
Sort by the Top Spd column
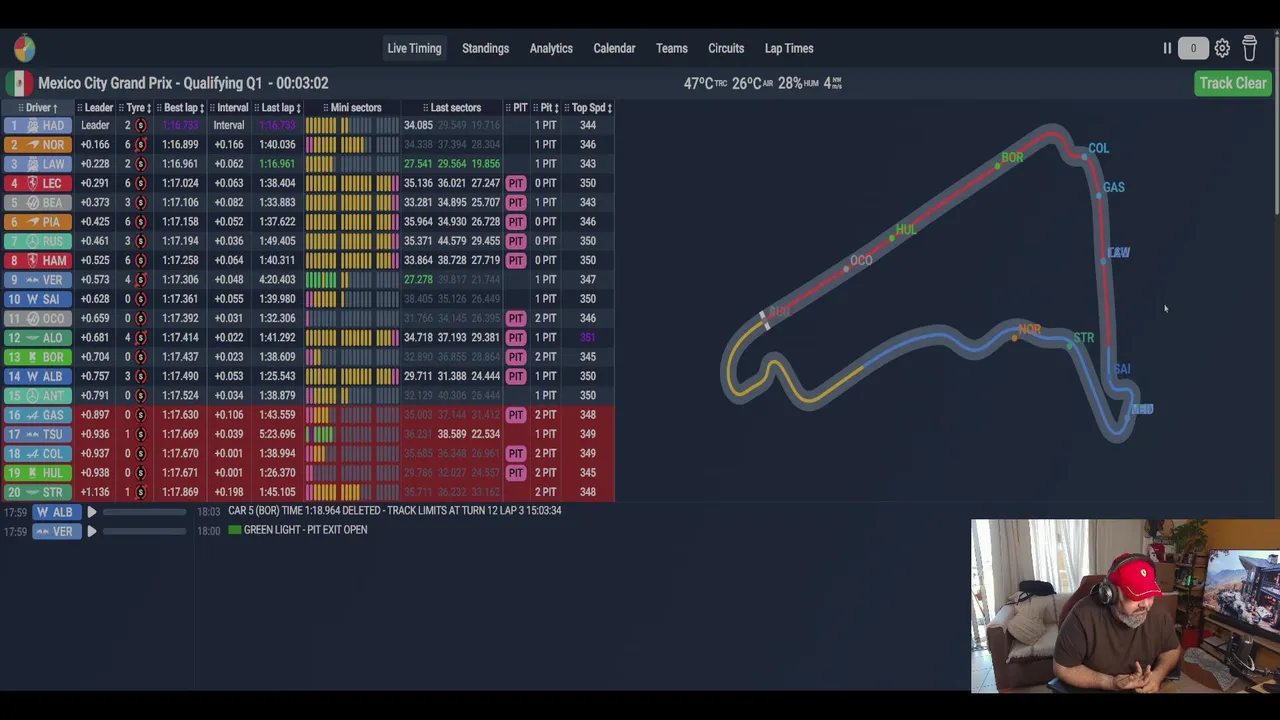tap(589, 107)
